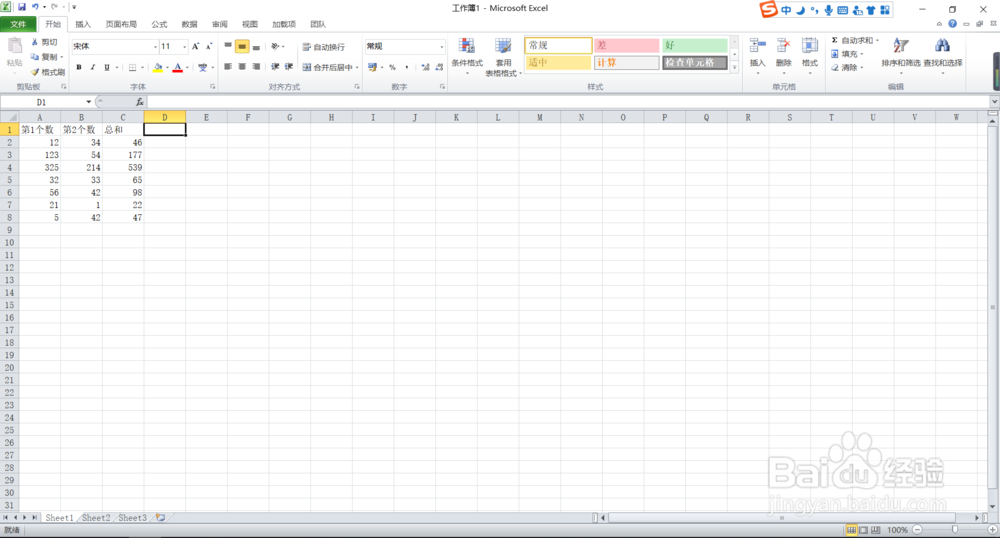This screenshot has width=1000, height=538.
Task: Select the Check Cell (检查单元格) style
Action: [695, 62]
